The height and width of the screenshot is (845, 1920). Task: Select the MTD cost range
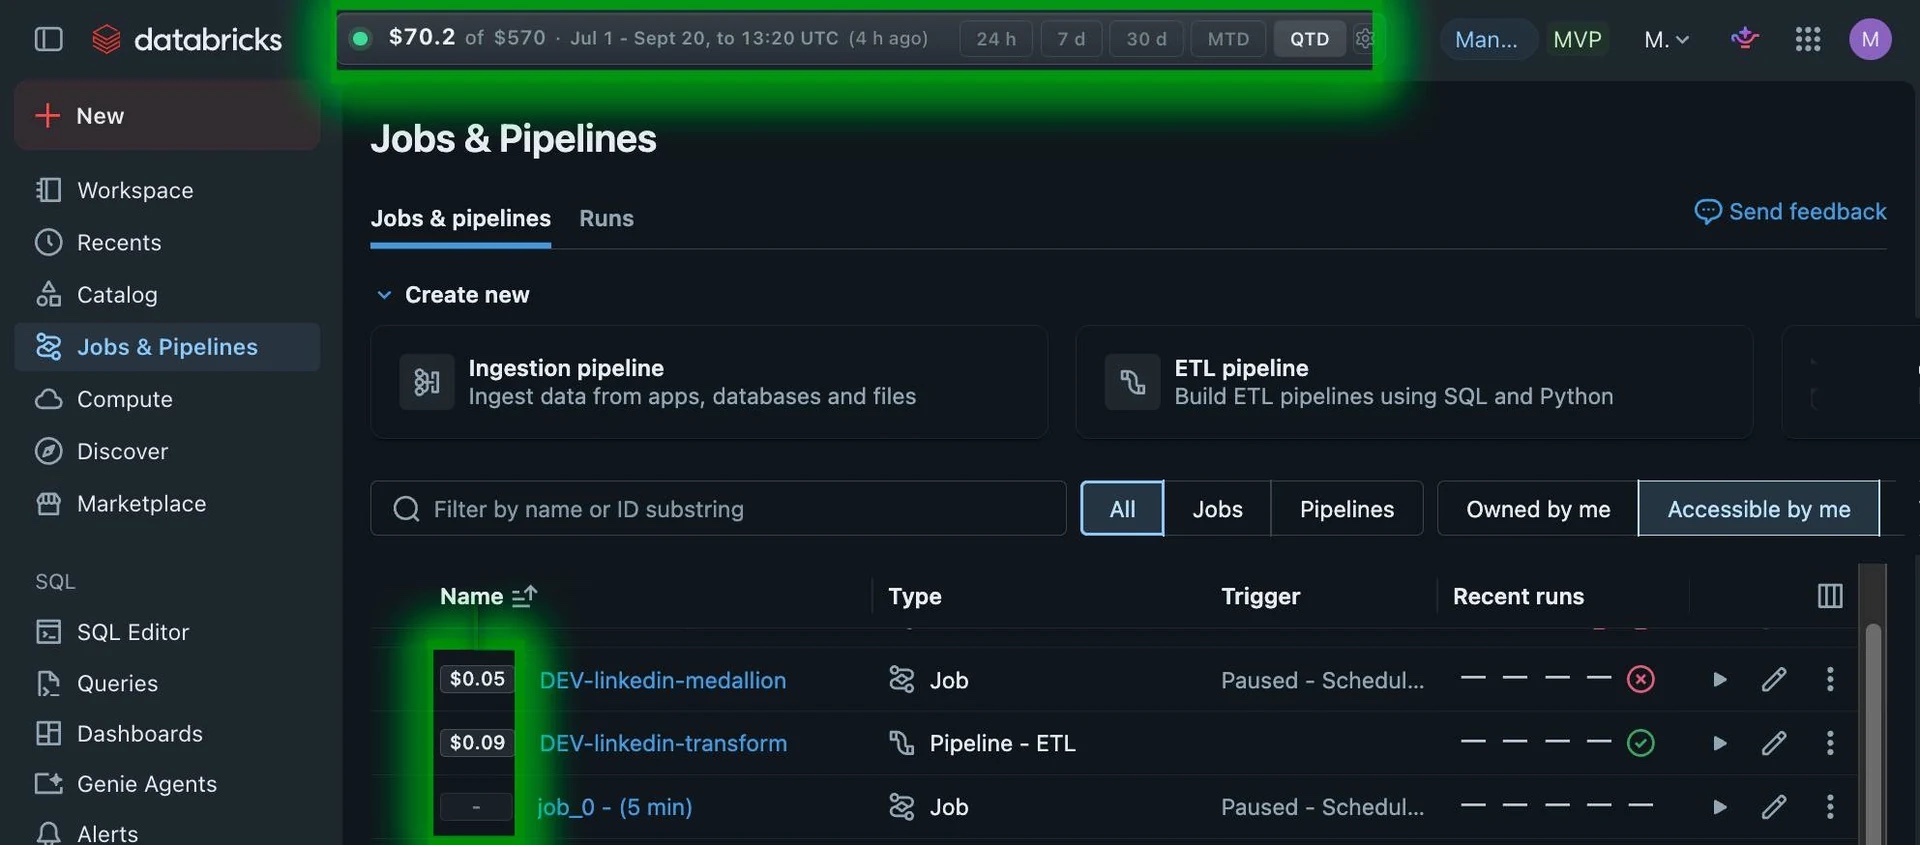1228,39
